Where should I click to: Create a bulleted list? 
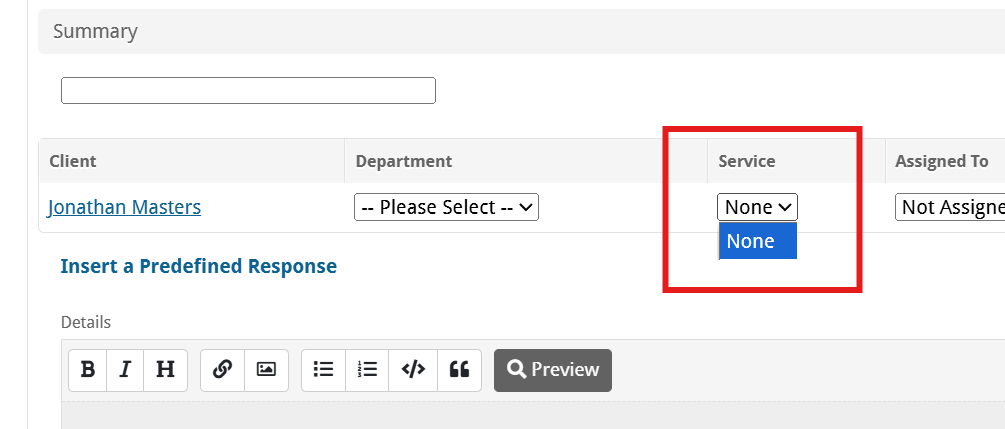(x=324, y=370)
